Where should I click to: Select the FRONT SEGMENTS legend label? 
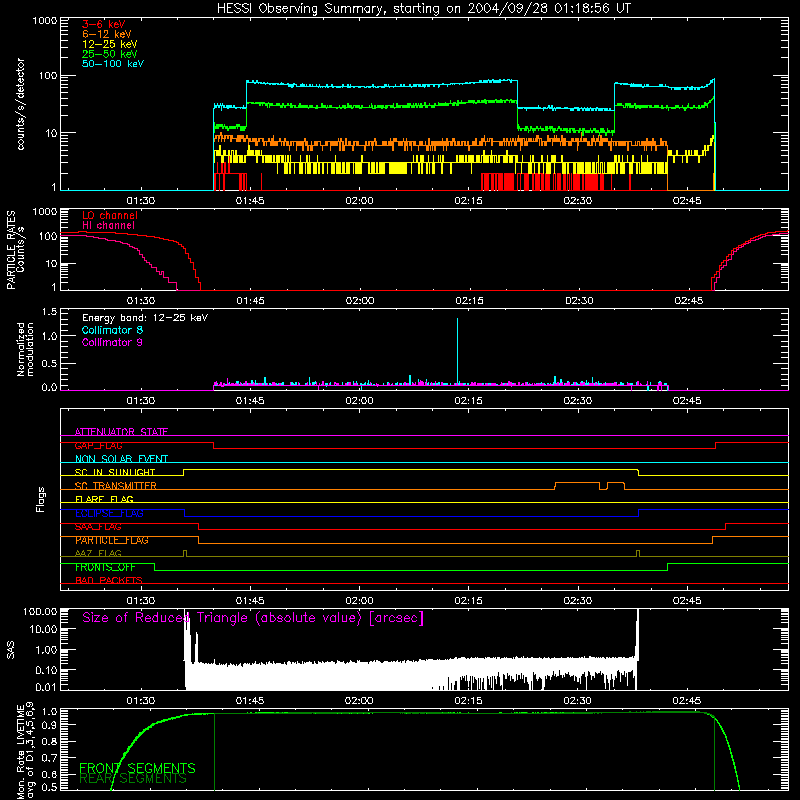click(137, 768)
